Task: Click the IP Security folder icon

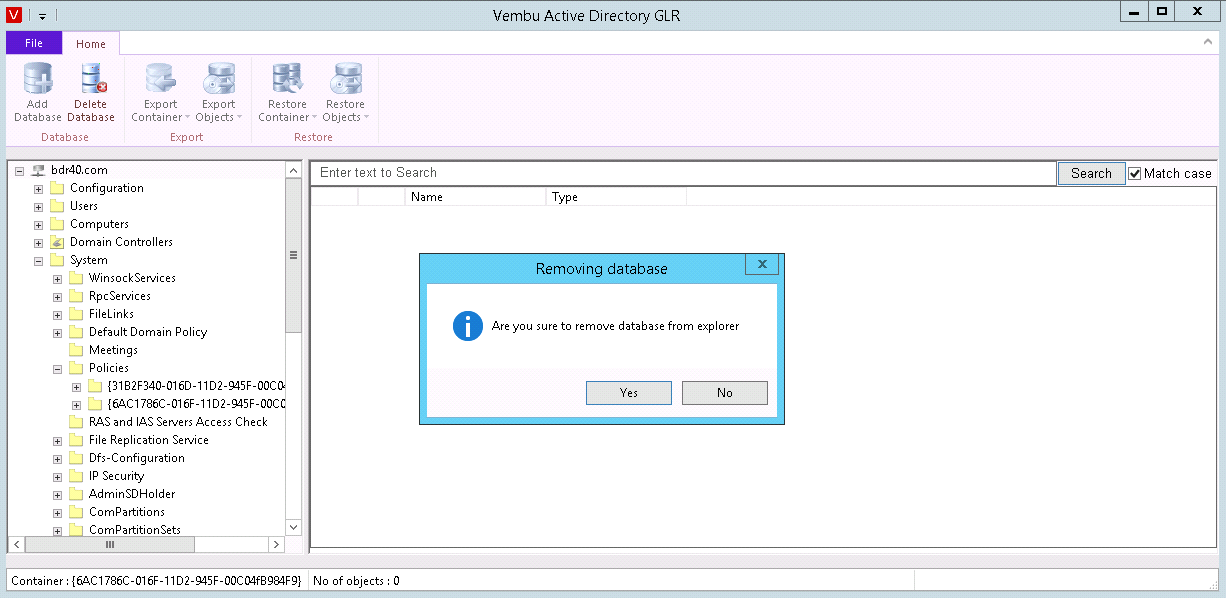Action: [76, 476]
